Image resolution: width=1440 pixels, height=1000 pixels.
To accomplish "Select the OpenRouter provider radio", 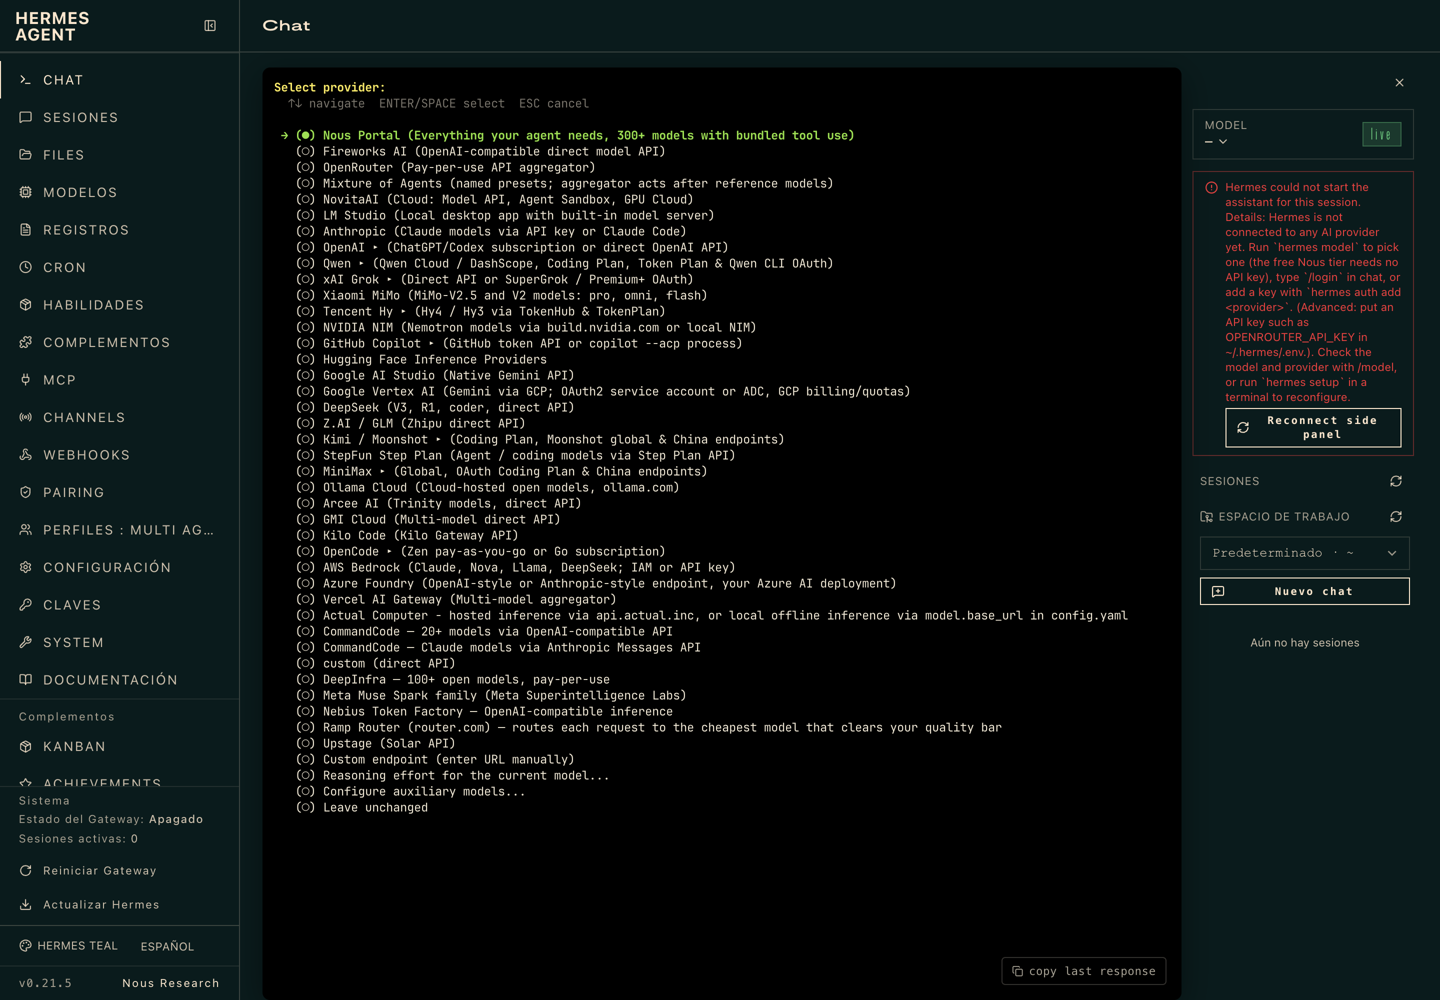I will pyautogui.click(x=306, y=168).
